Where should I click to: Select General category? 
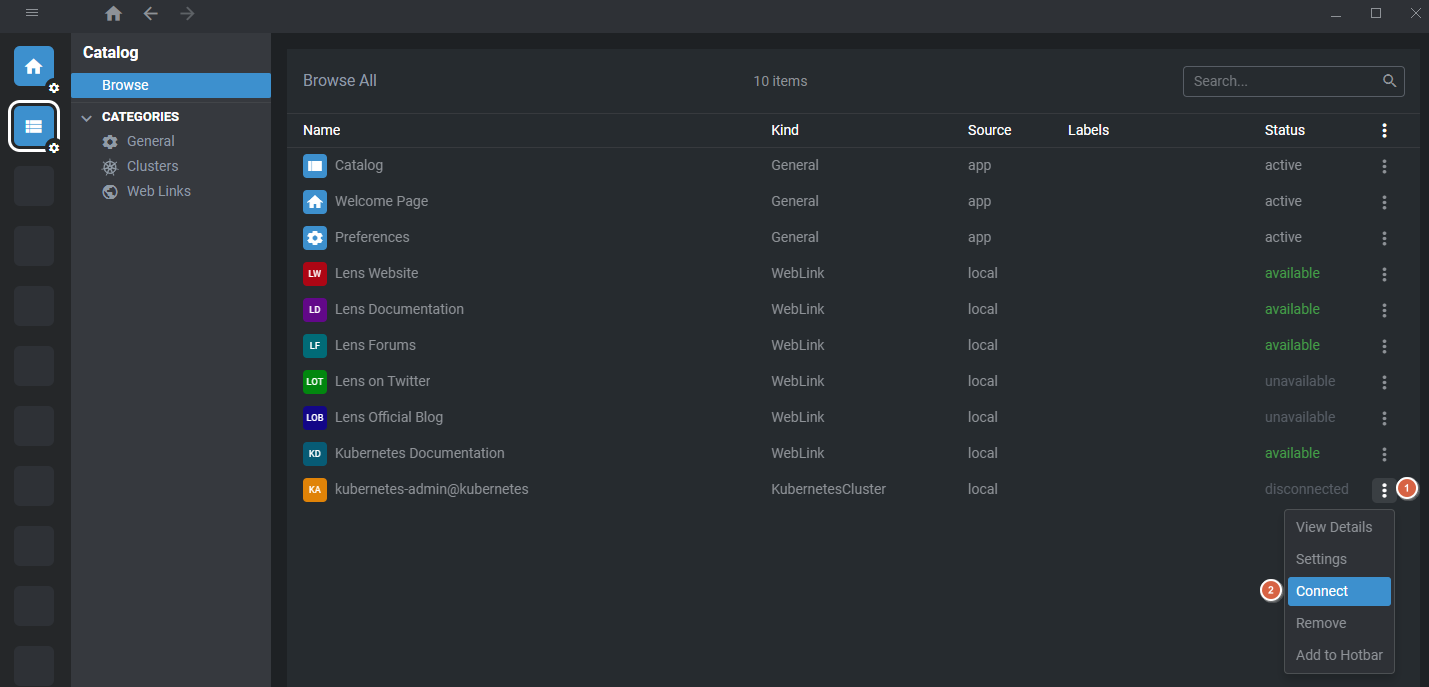point(150,141)
